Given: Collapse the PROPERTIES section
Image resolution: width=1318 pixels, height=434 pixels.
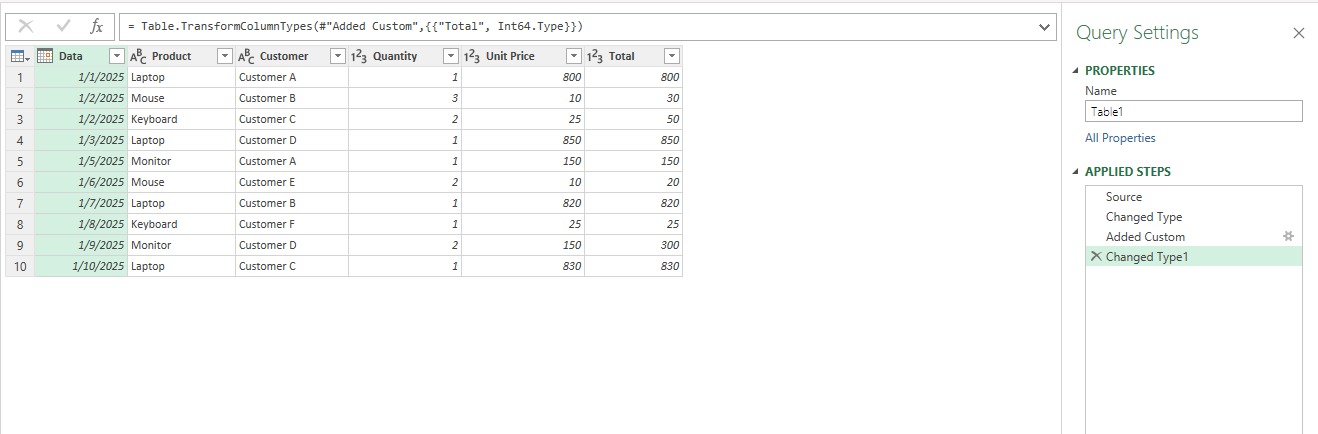Looking at the screenshot, I should (1076, 71).
